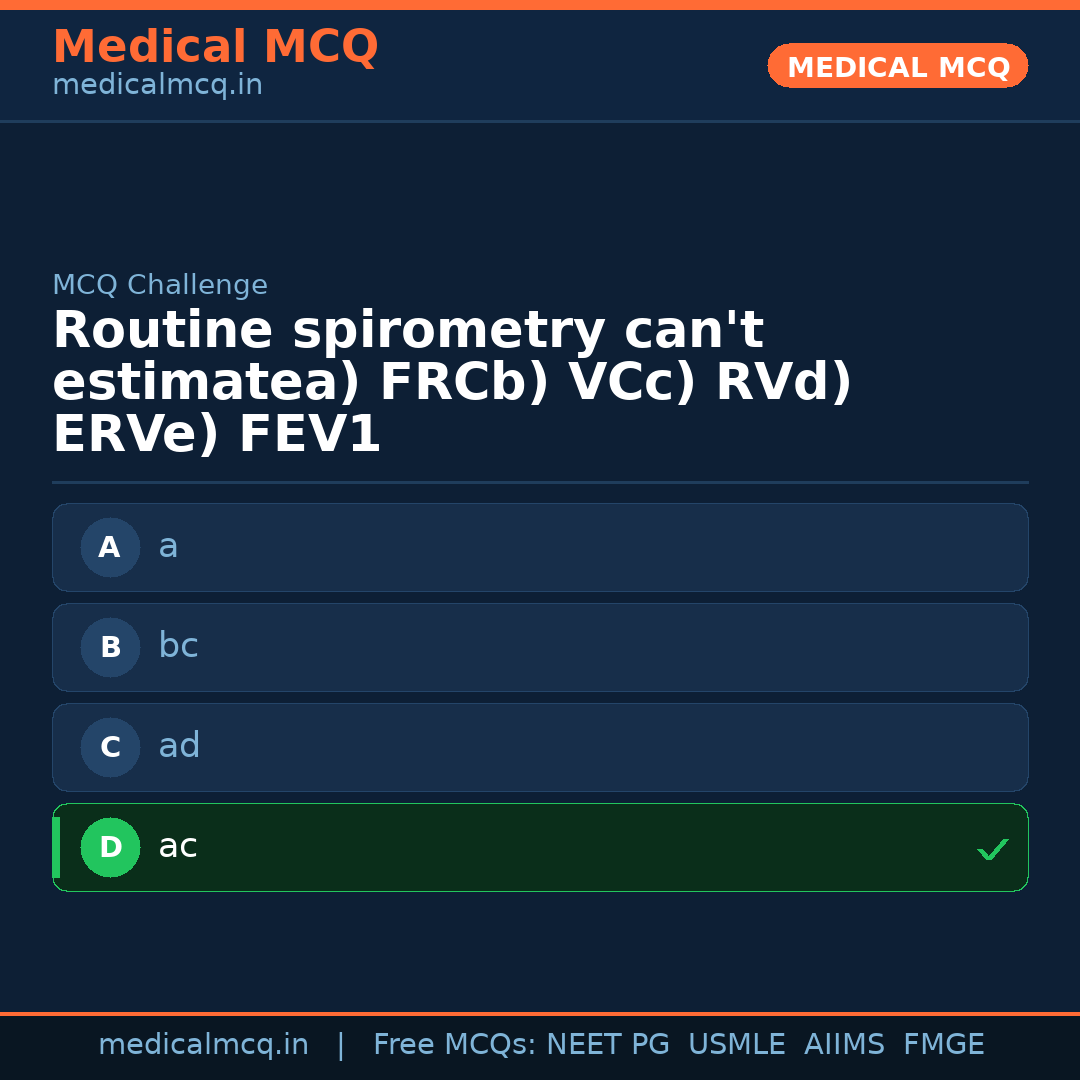Select answer option B labeled 'bc'
1080x1080 pixels.
click(x=540, y=647)
